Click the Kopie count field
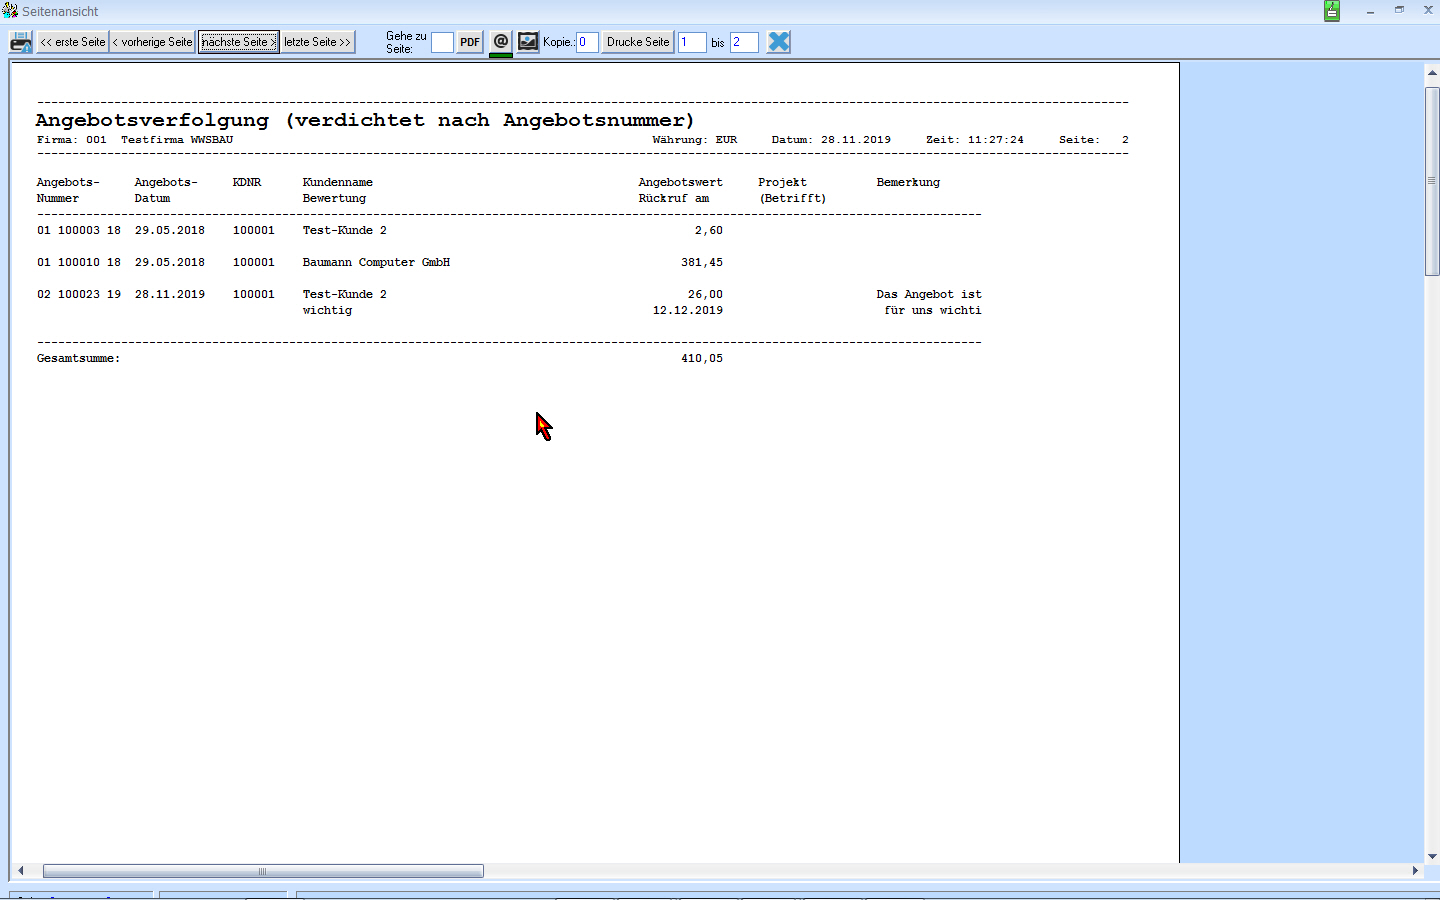 [x=587, y=42]
